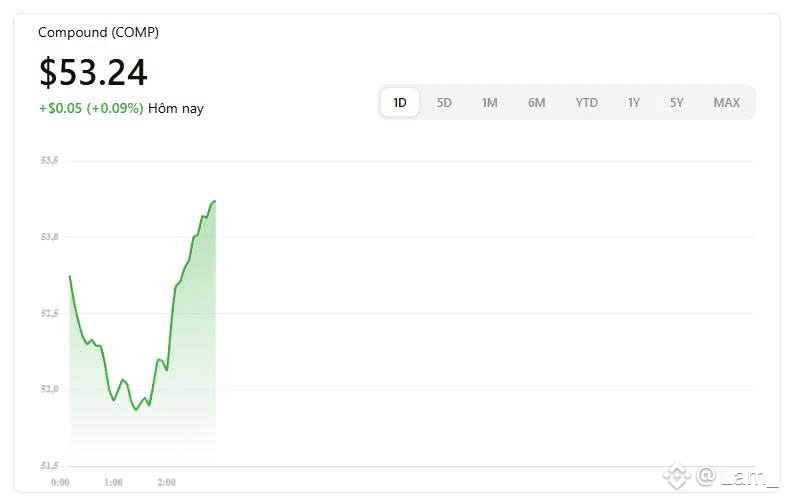
Task: Switch chart to 5Y range
Action: tap(676, 102)
